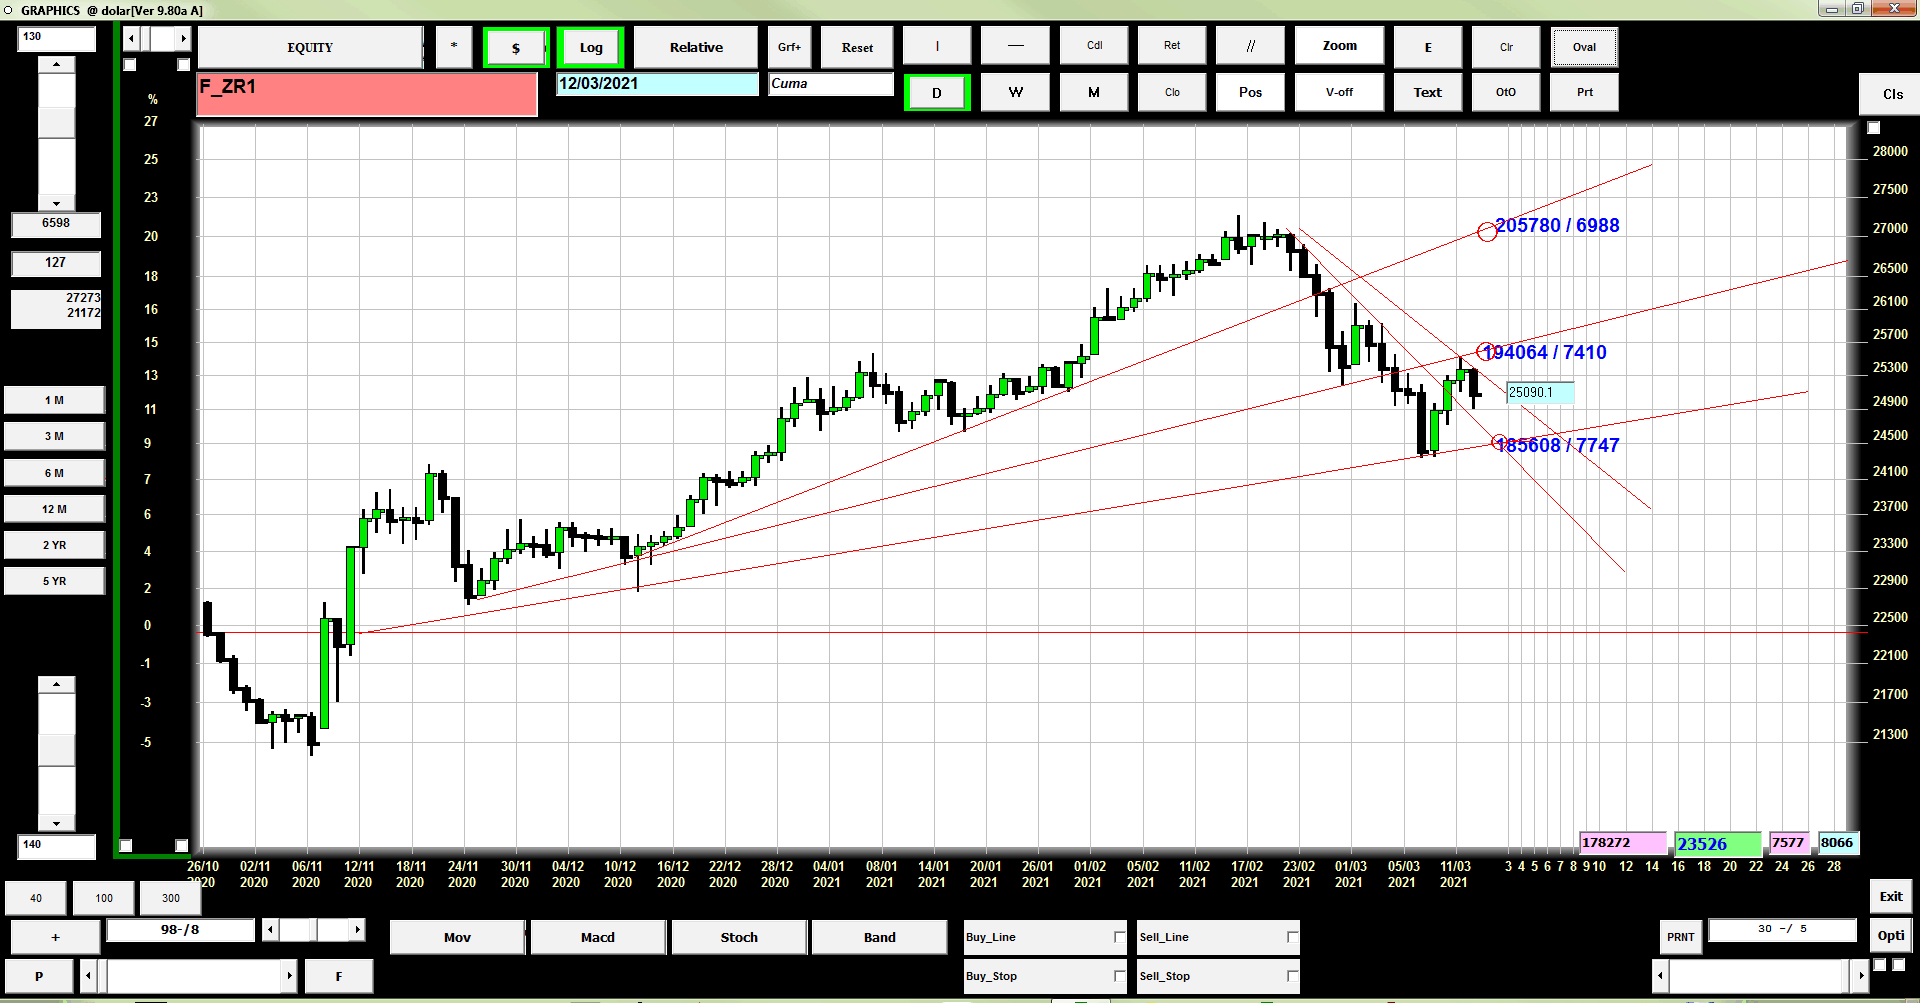Select the weekly (W) timeframe

click(1015, 92)
